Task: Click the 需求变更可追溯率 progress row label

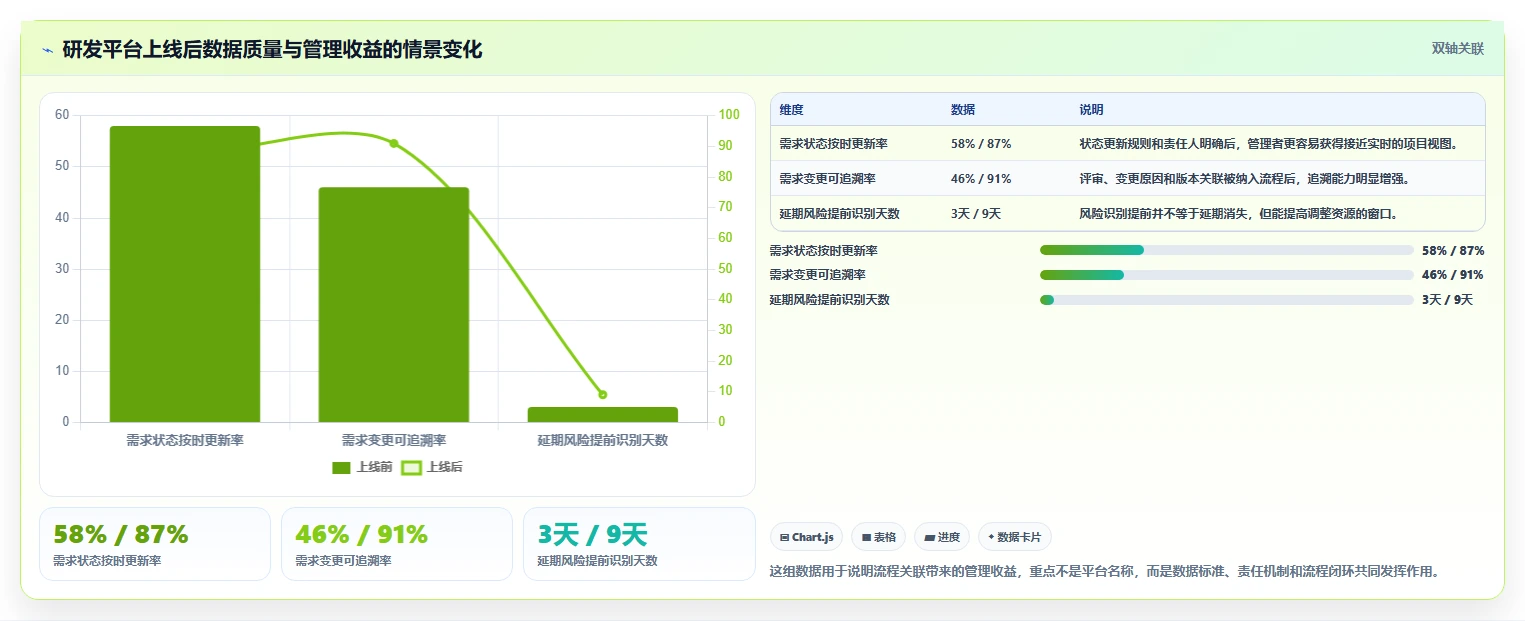Action: [x=817, y=275]
